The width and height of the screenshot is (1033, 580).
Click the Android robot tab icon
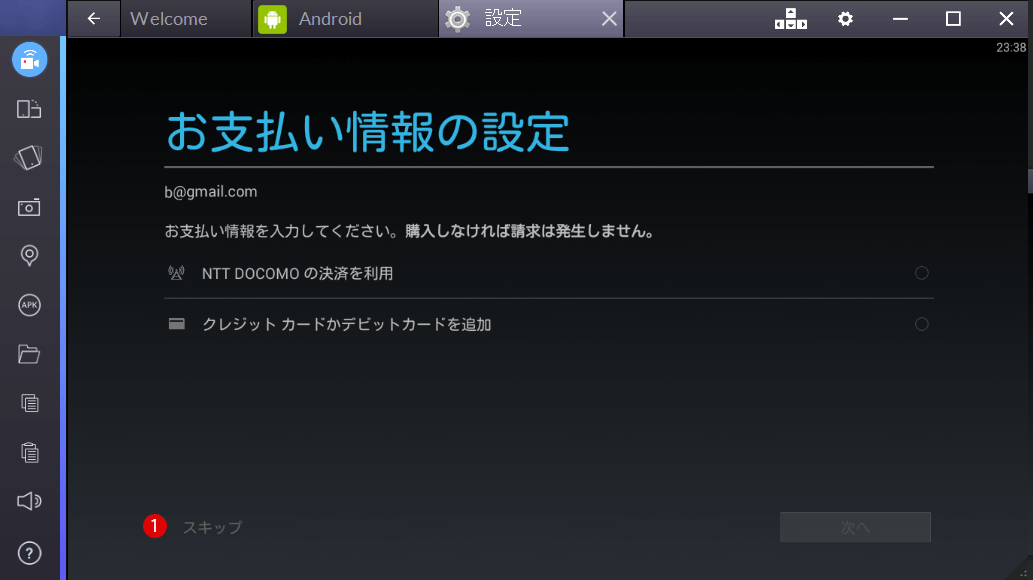tap(272, 19)
